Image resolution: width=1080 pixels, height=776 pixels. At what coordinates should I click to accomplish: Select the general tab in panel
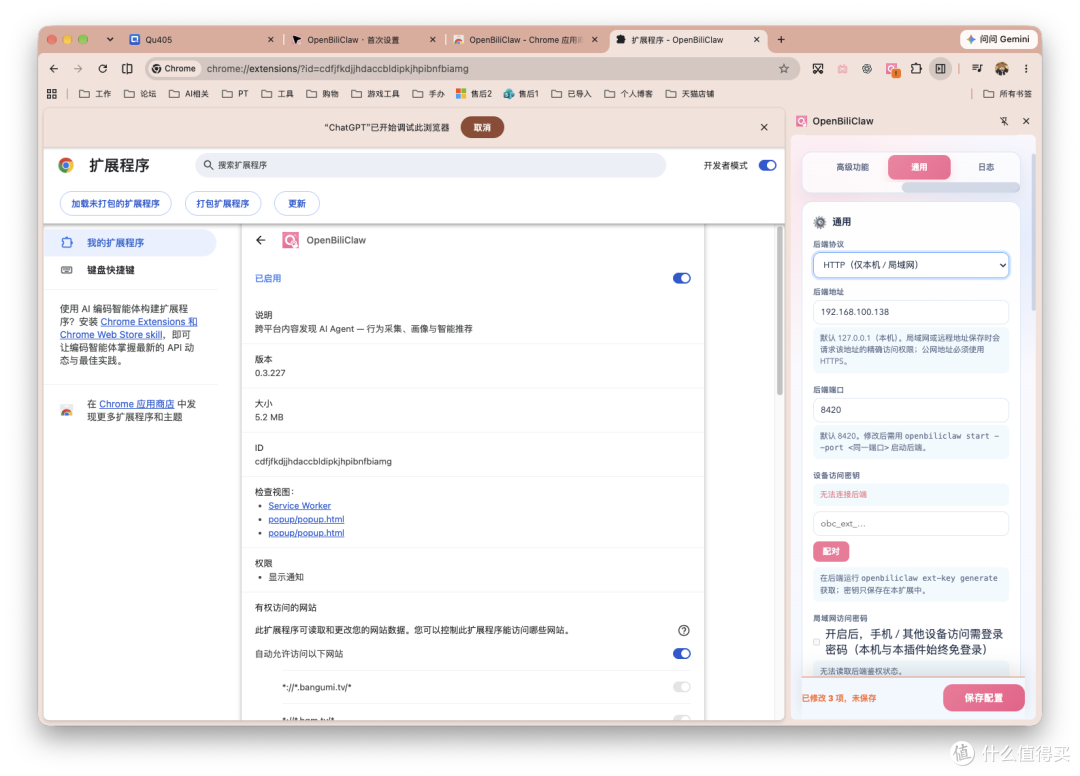coord(919,167)
